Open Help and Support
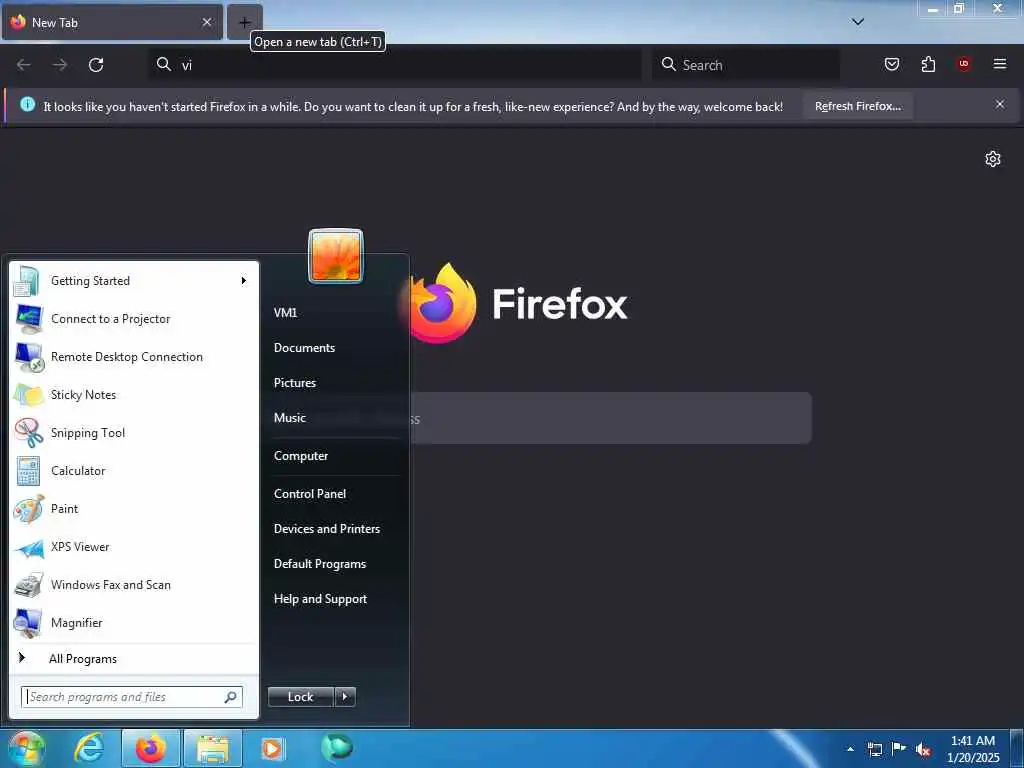 tap(321, 599)
